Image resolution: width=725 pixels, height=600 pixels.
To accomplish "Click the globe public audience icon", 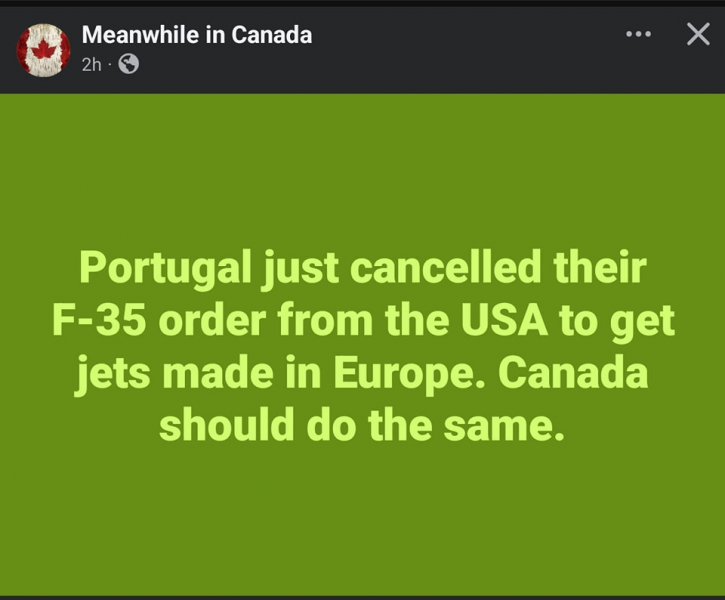I will click(129, 64).
